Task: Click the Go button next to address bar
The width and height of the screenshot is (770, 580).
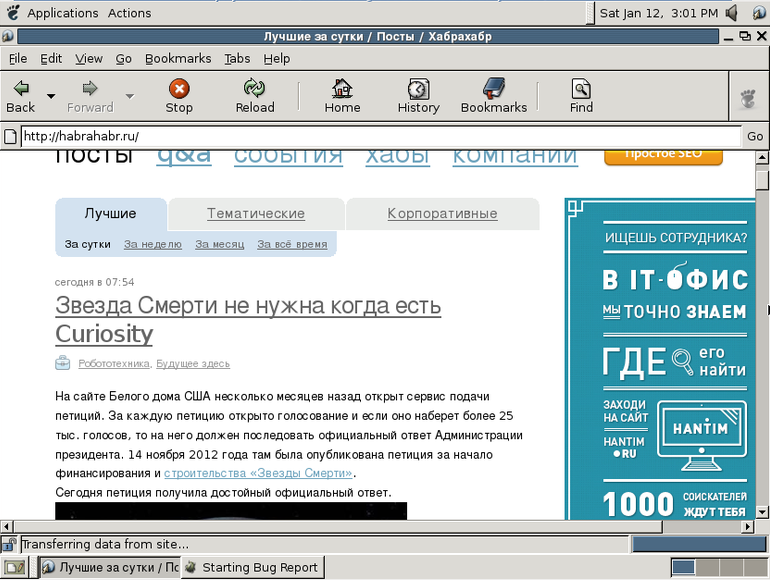Action: click(x=755, y=136)
